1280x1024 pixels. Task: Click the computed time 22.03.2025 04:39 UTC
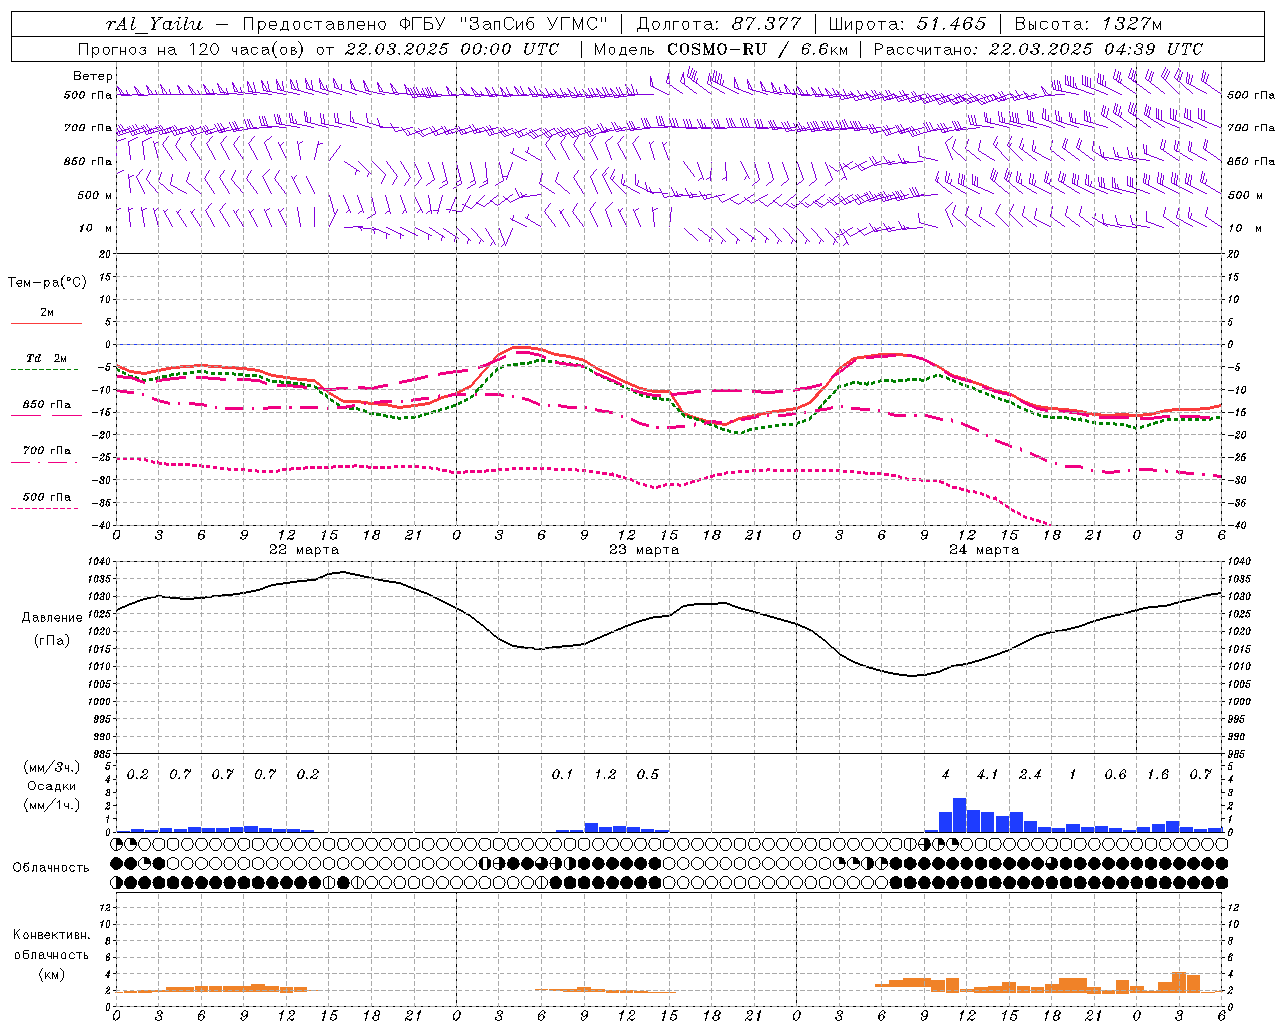tap(1096, 49)
